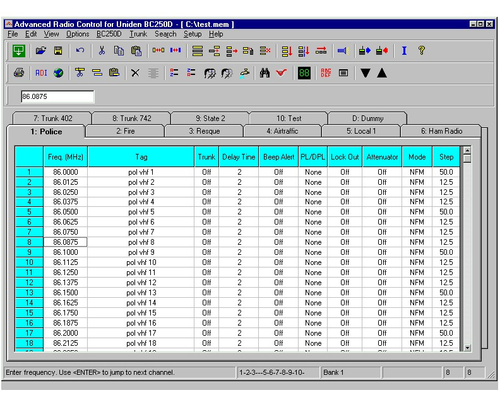Click the table scrollbar down arrow
The width and height of the screenshot is (500, 398).
point(467,348)
